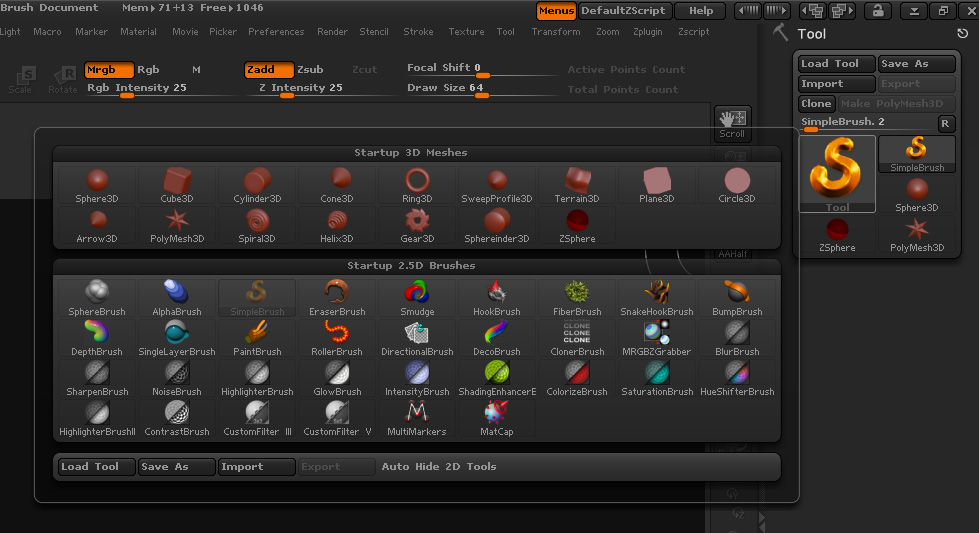
Task: Choose the AlphaBrush
Action: coord(177,299)
